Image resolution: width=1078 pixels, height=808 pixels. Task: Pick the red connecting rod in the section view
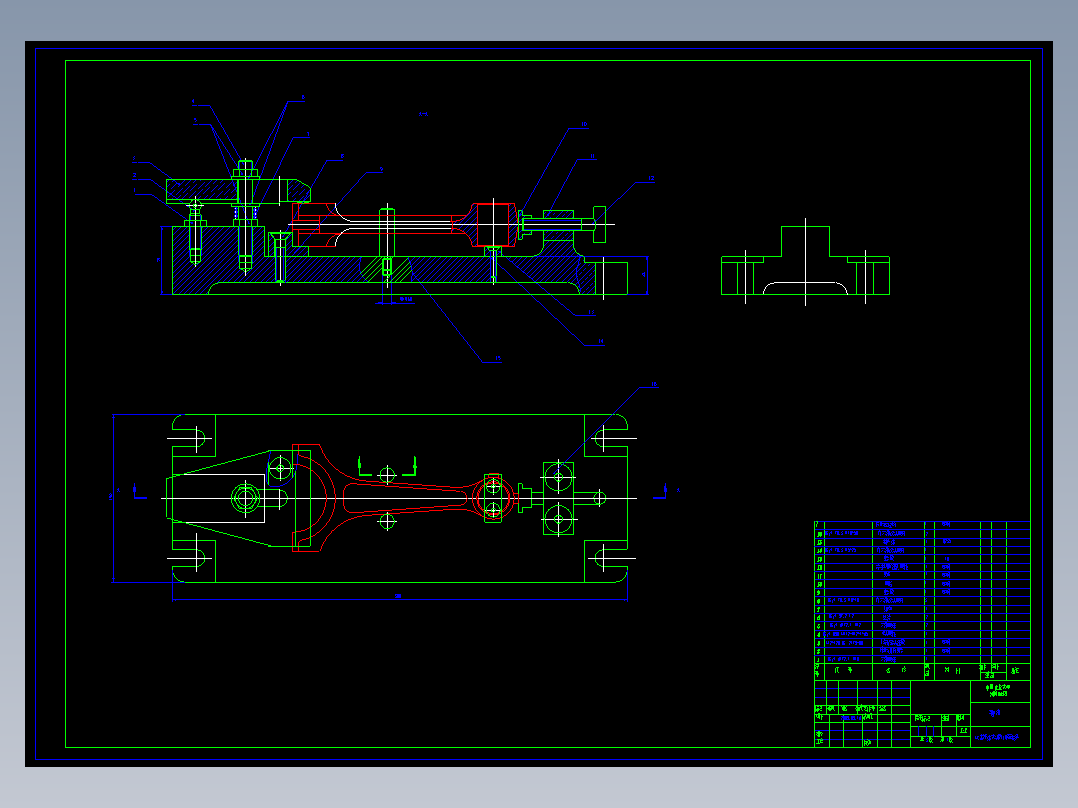click(x=404, y=224)
